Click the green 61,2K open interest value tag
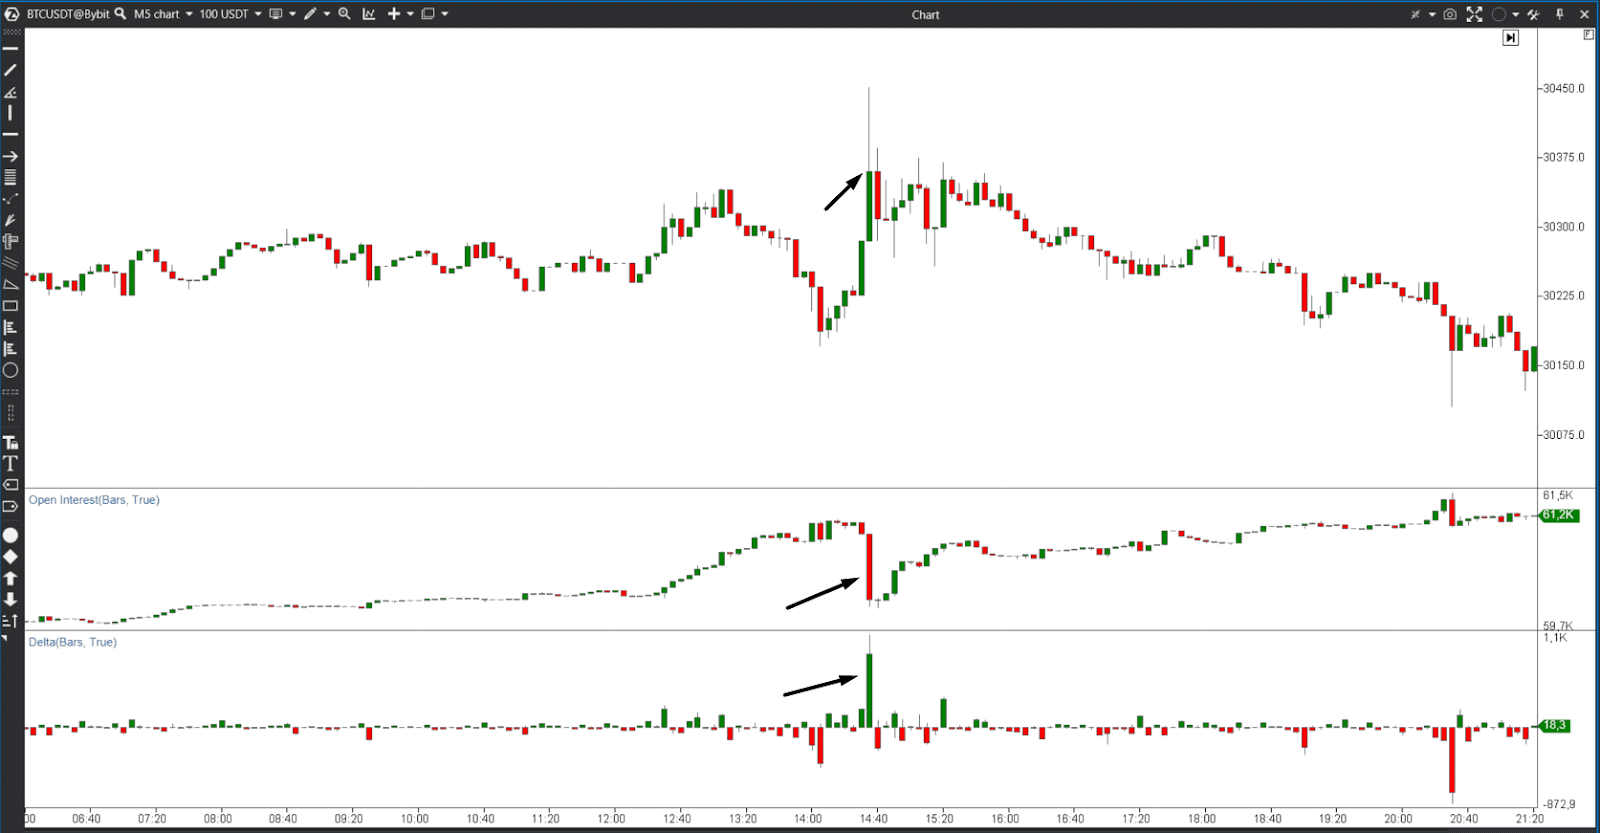This screenshot has height=833, width=1600. coord(1558,515)
